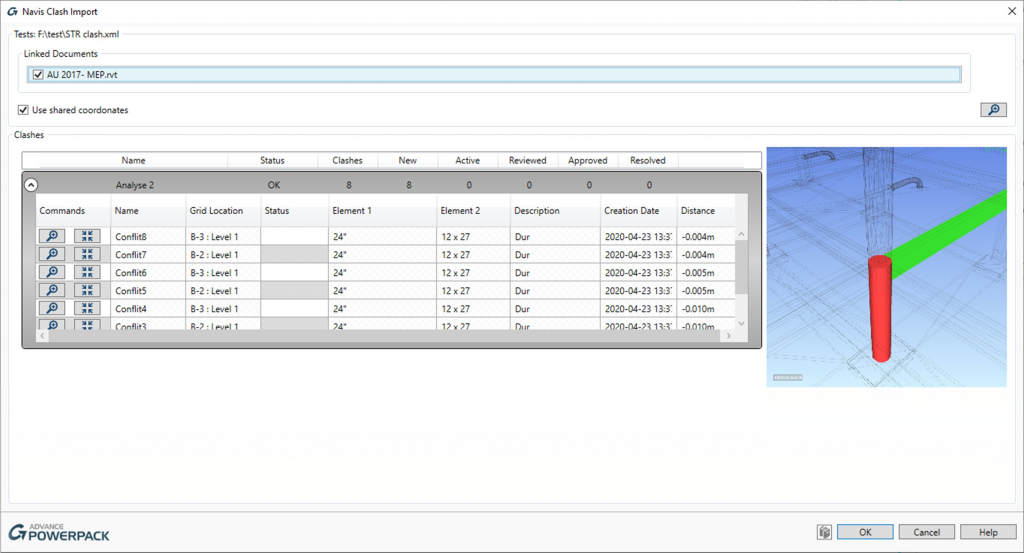Viewport: 1024px width, 553px height.
Task: Click the Navis Clash Import title icon
Action: [x=12, y=12]
